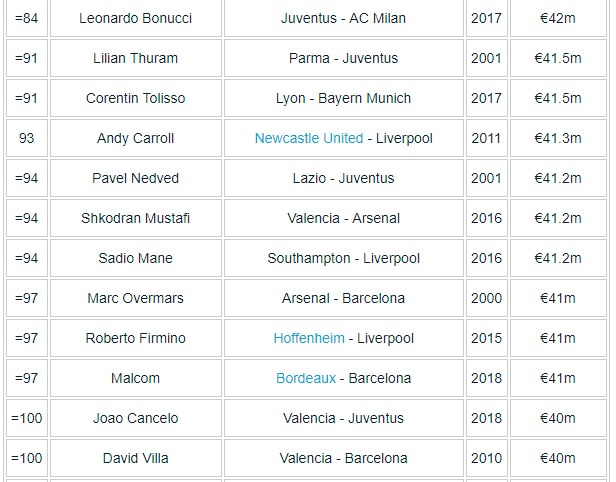
Task: Select the Marc Overmars player cell
Action: pos(135,298)
